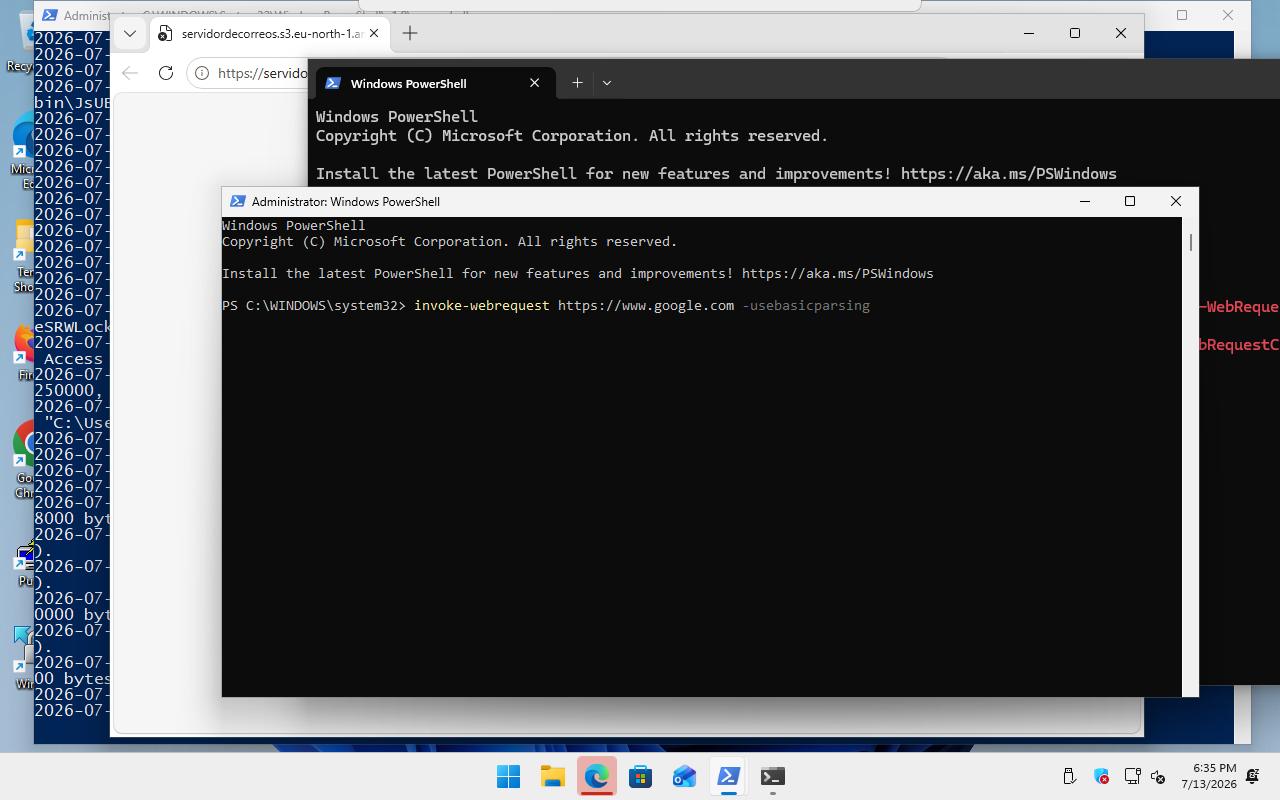Screen dimensions: 1280x800
Task: Close the background Administrator console window
Action: point(1228,15)
